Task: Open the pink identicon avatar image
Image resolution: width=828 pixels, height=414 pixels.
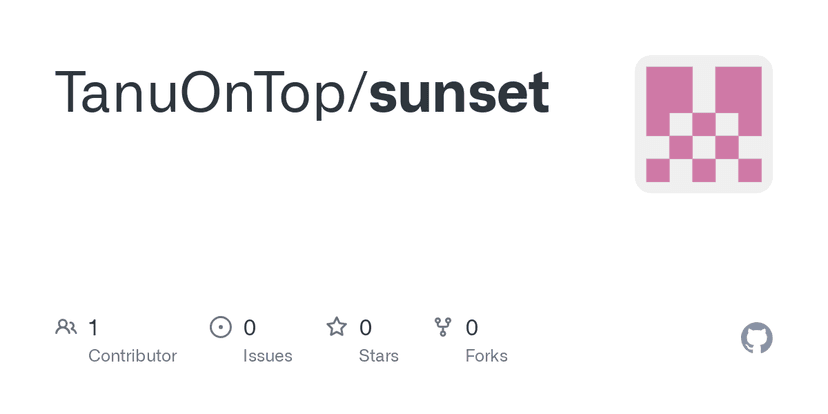Action: 703,124
